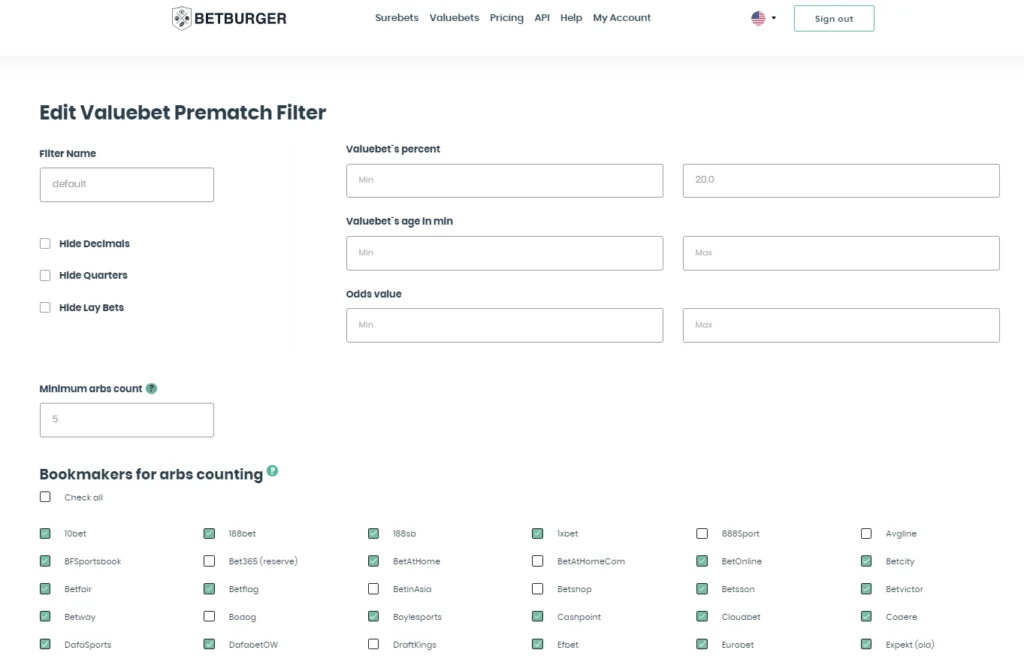Click Valuebet's percent max field showing 20.0

tap(841, 180)
